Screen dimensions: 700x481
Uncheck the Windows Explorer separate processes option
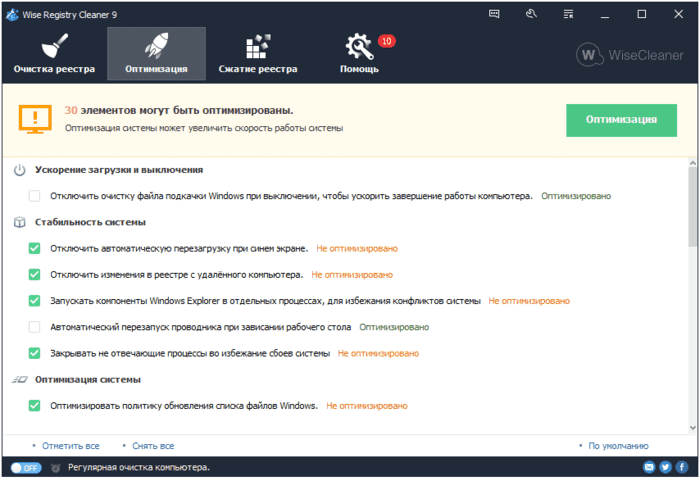coord(35,300)
